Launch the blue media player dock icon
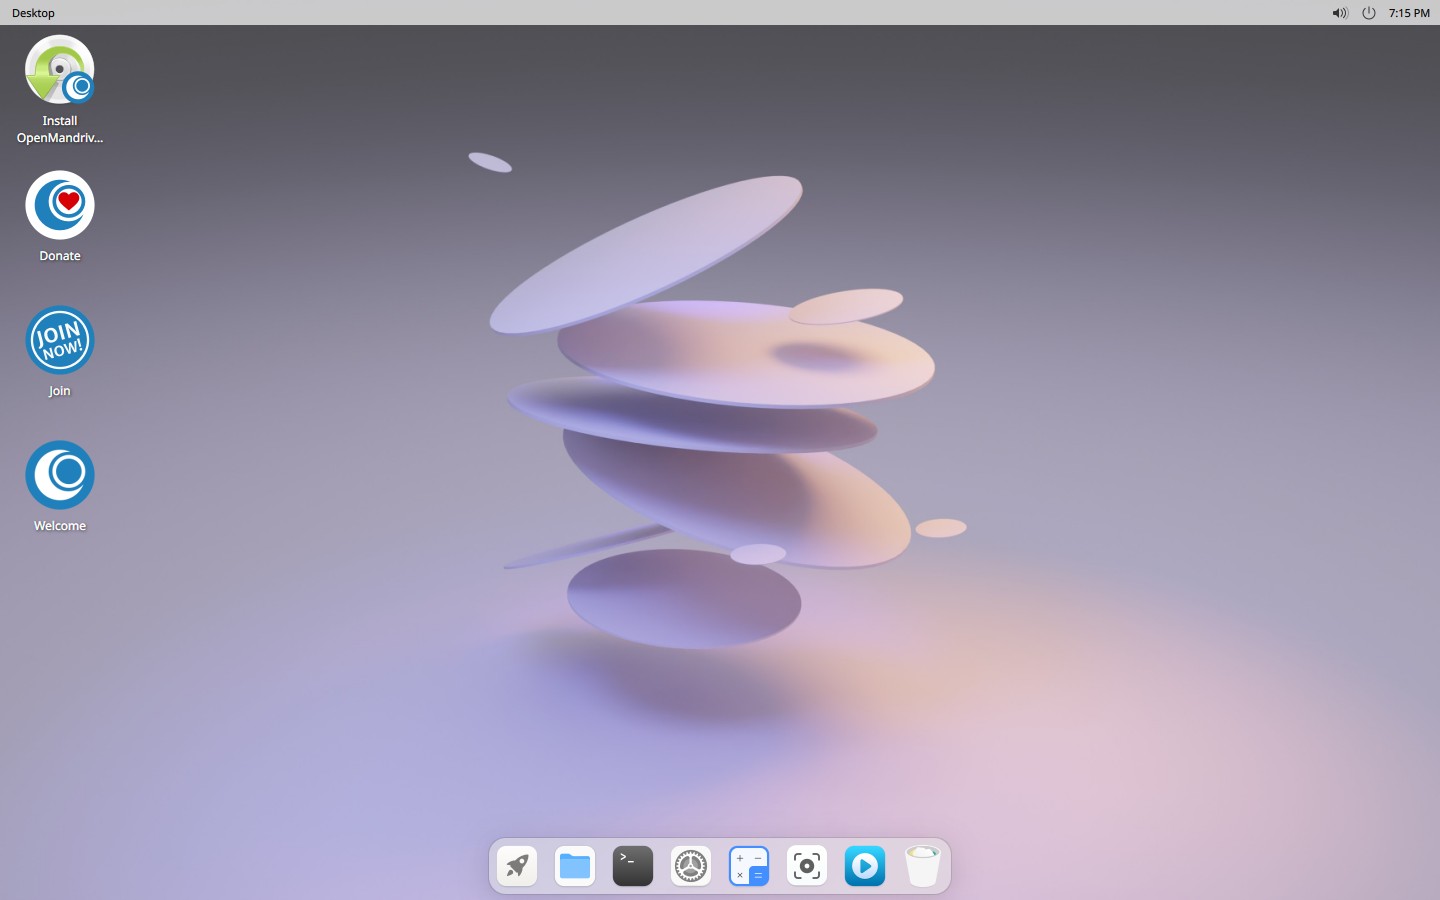 coord(865,866)
